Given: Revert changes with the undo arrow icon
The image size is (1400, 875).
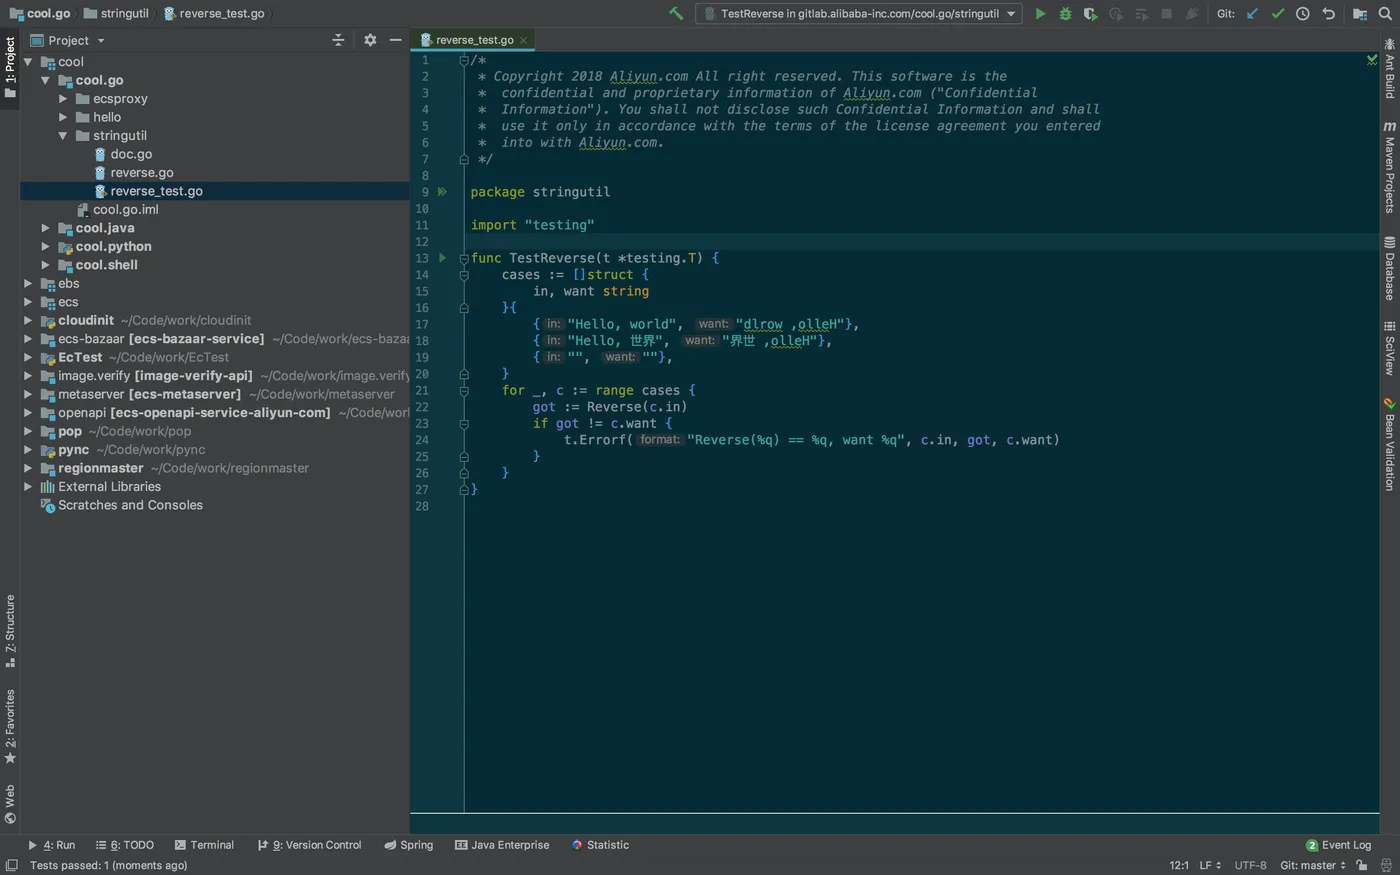Looking at the screenshot, I should point(1328,14).
